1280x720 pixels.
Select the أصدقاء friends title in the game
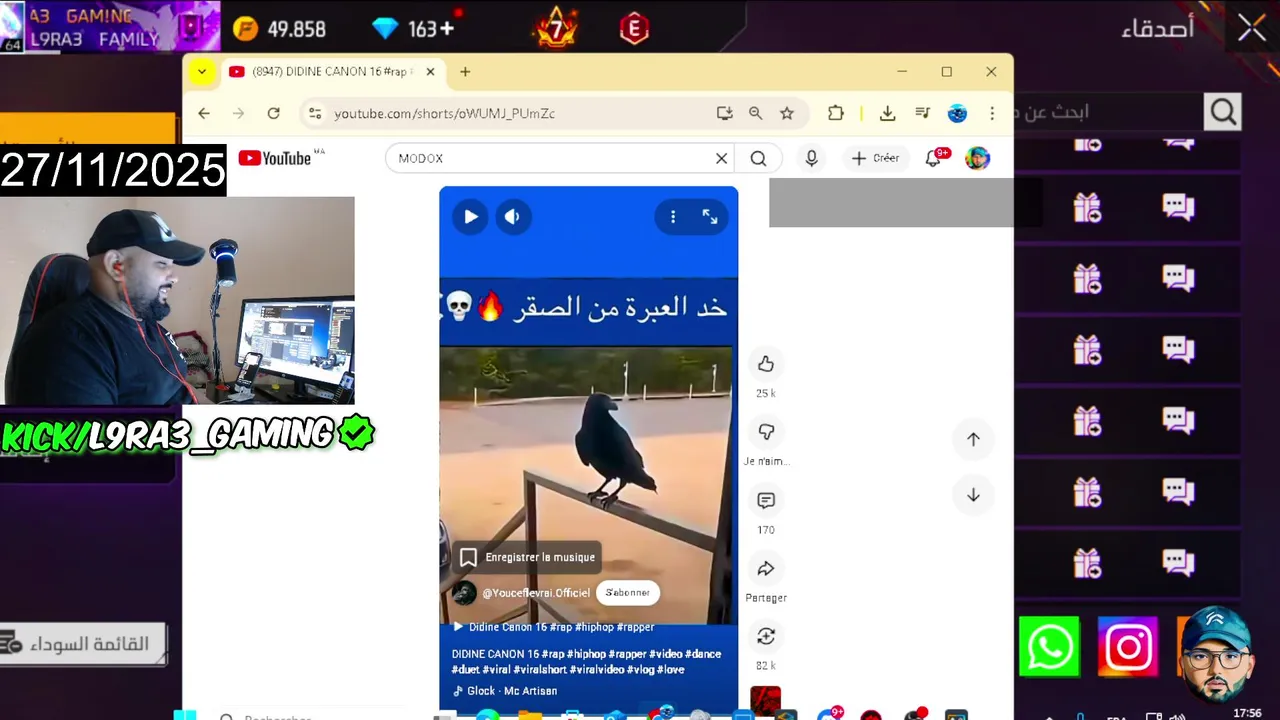[1158, 28]
